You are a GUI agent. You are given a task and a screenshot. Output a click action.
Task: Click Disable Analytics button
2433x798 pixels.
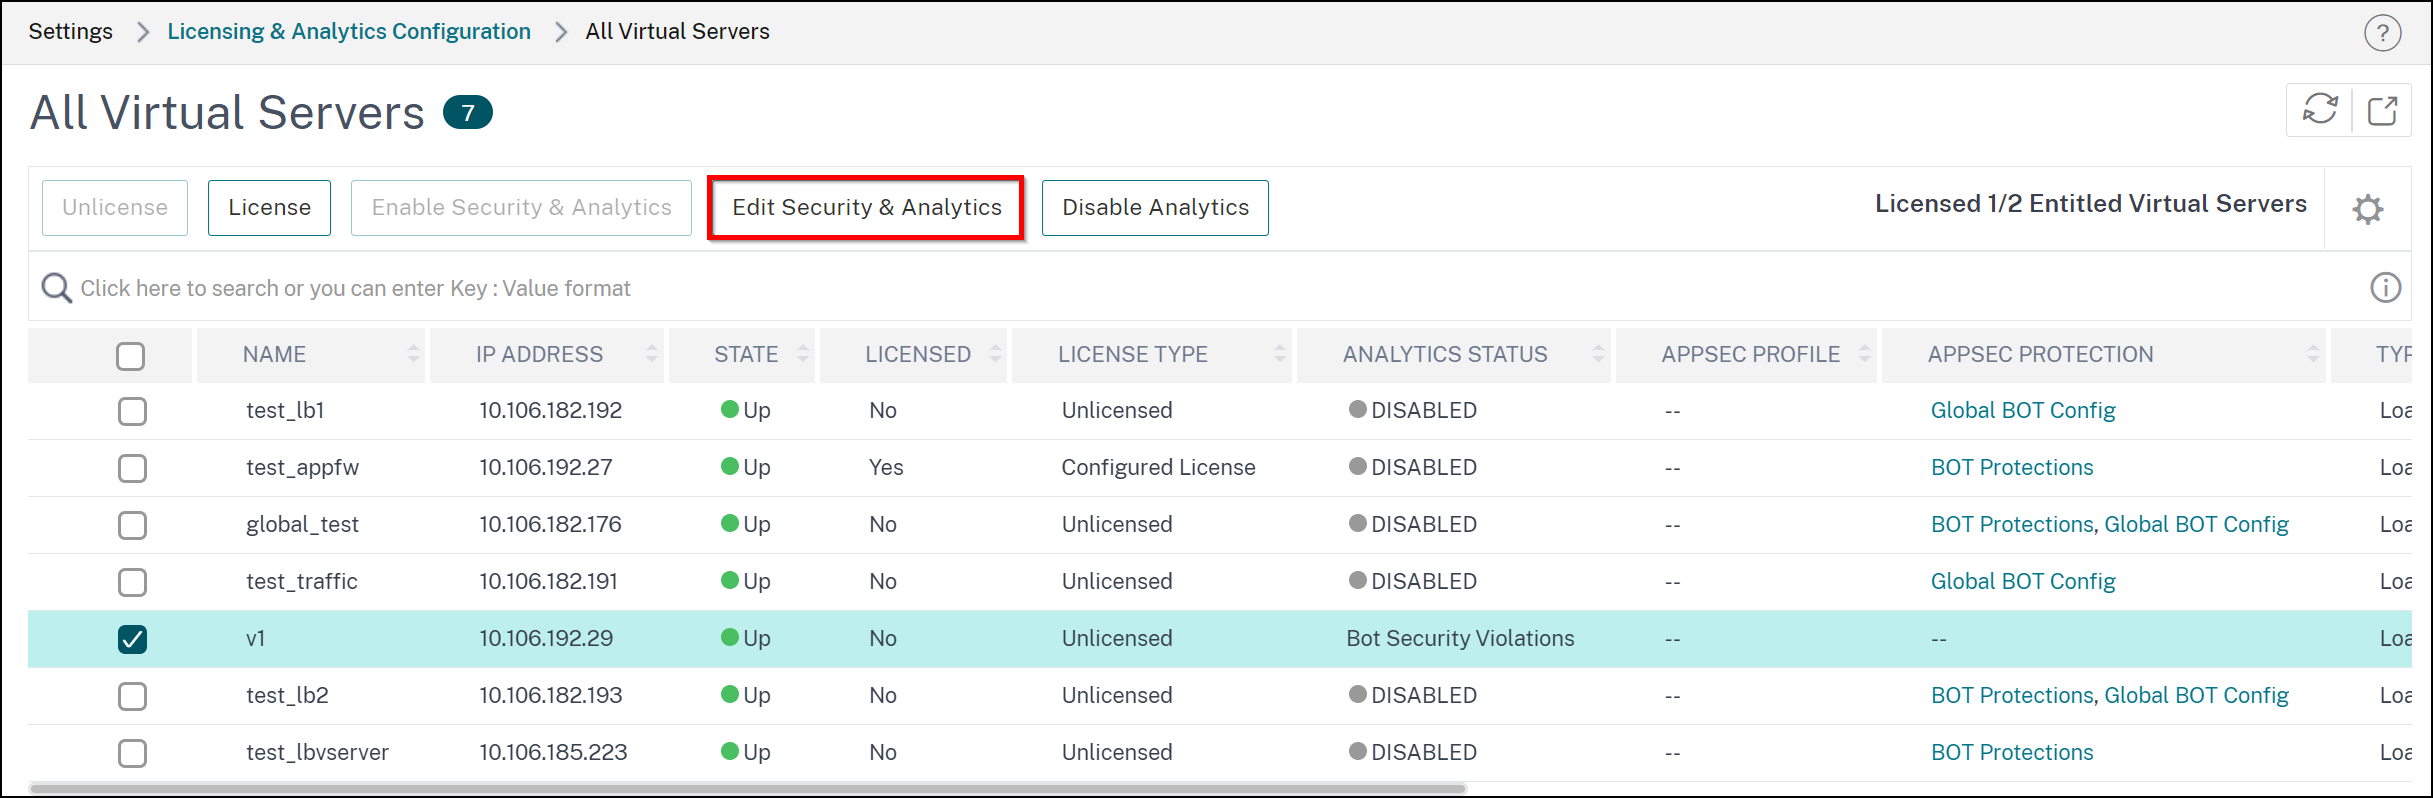(1155, 208)
